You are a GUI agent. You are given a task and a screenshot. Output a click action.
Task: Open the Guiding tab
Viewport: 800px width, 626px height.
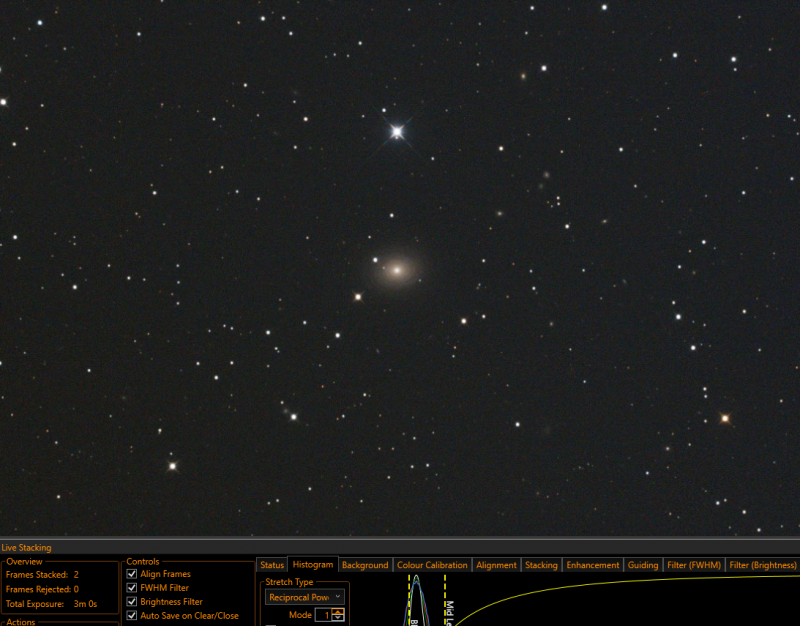(x=643, y=565)
